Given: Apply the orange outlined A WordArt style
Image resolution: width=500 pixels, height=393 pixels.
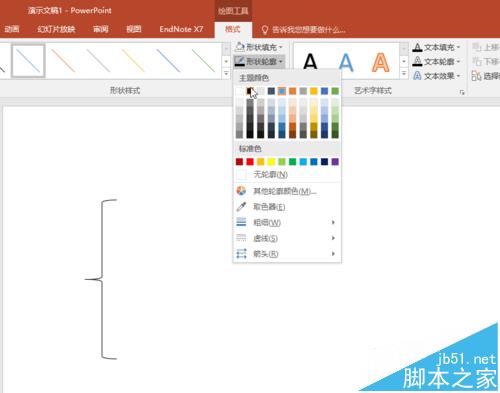Looking at the screenshot, I should point(380,62).
